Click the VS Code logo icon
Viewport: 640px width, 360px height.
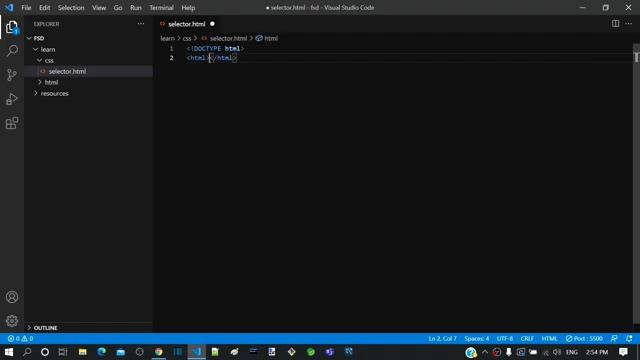[9, 8]
